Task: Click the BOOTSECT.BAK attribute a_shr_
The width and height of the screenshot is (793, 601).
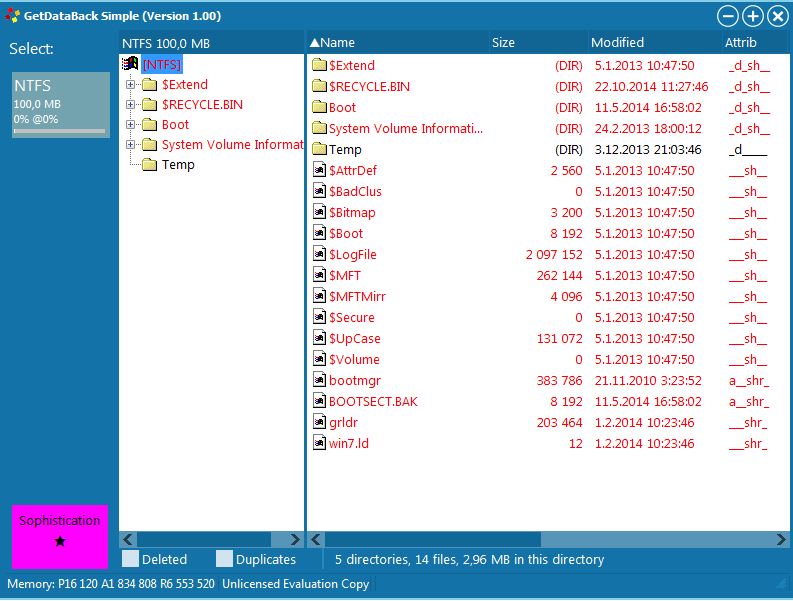Action: point(749,402)
